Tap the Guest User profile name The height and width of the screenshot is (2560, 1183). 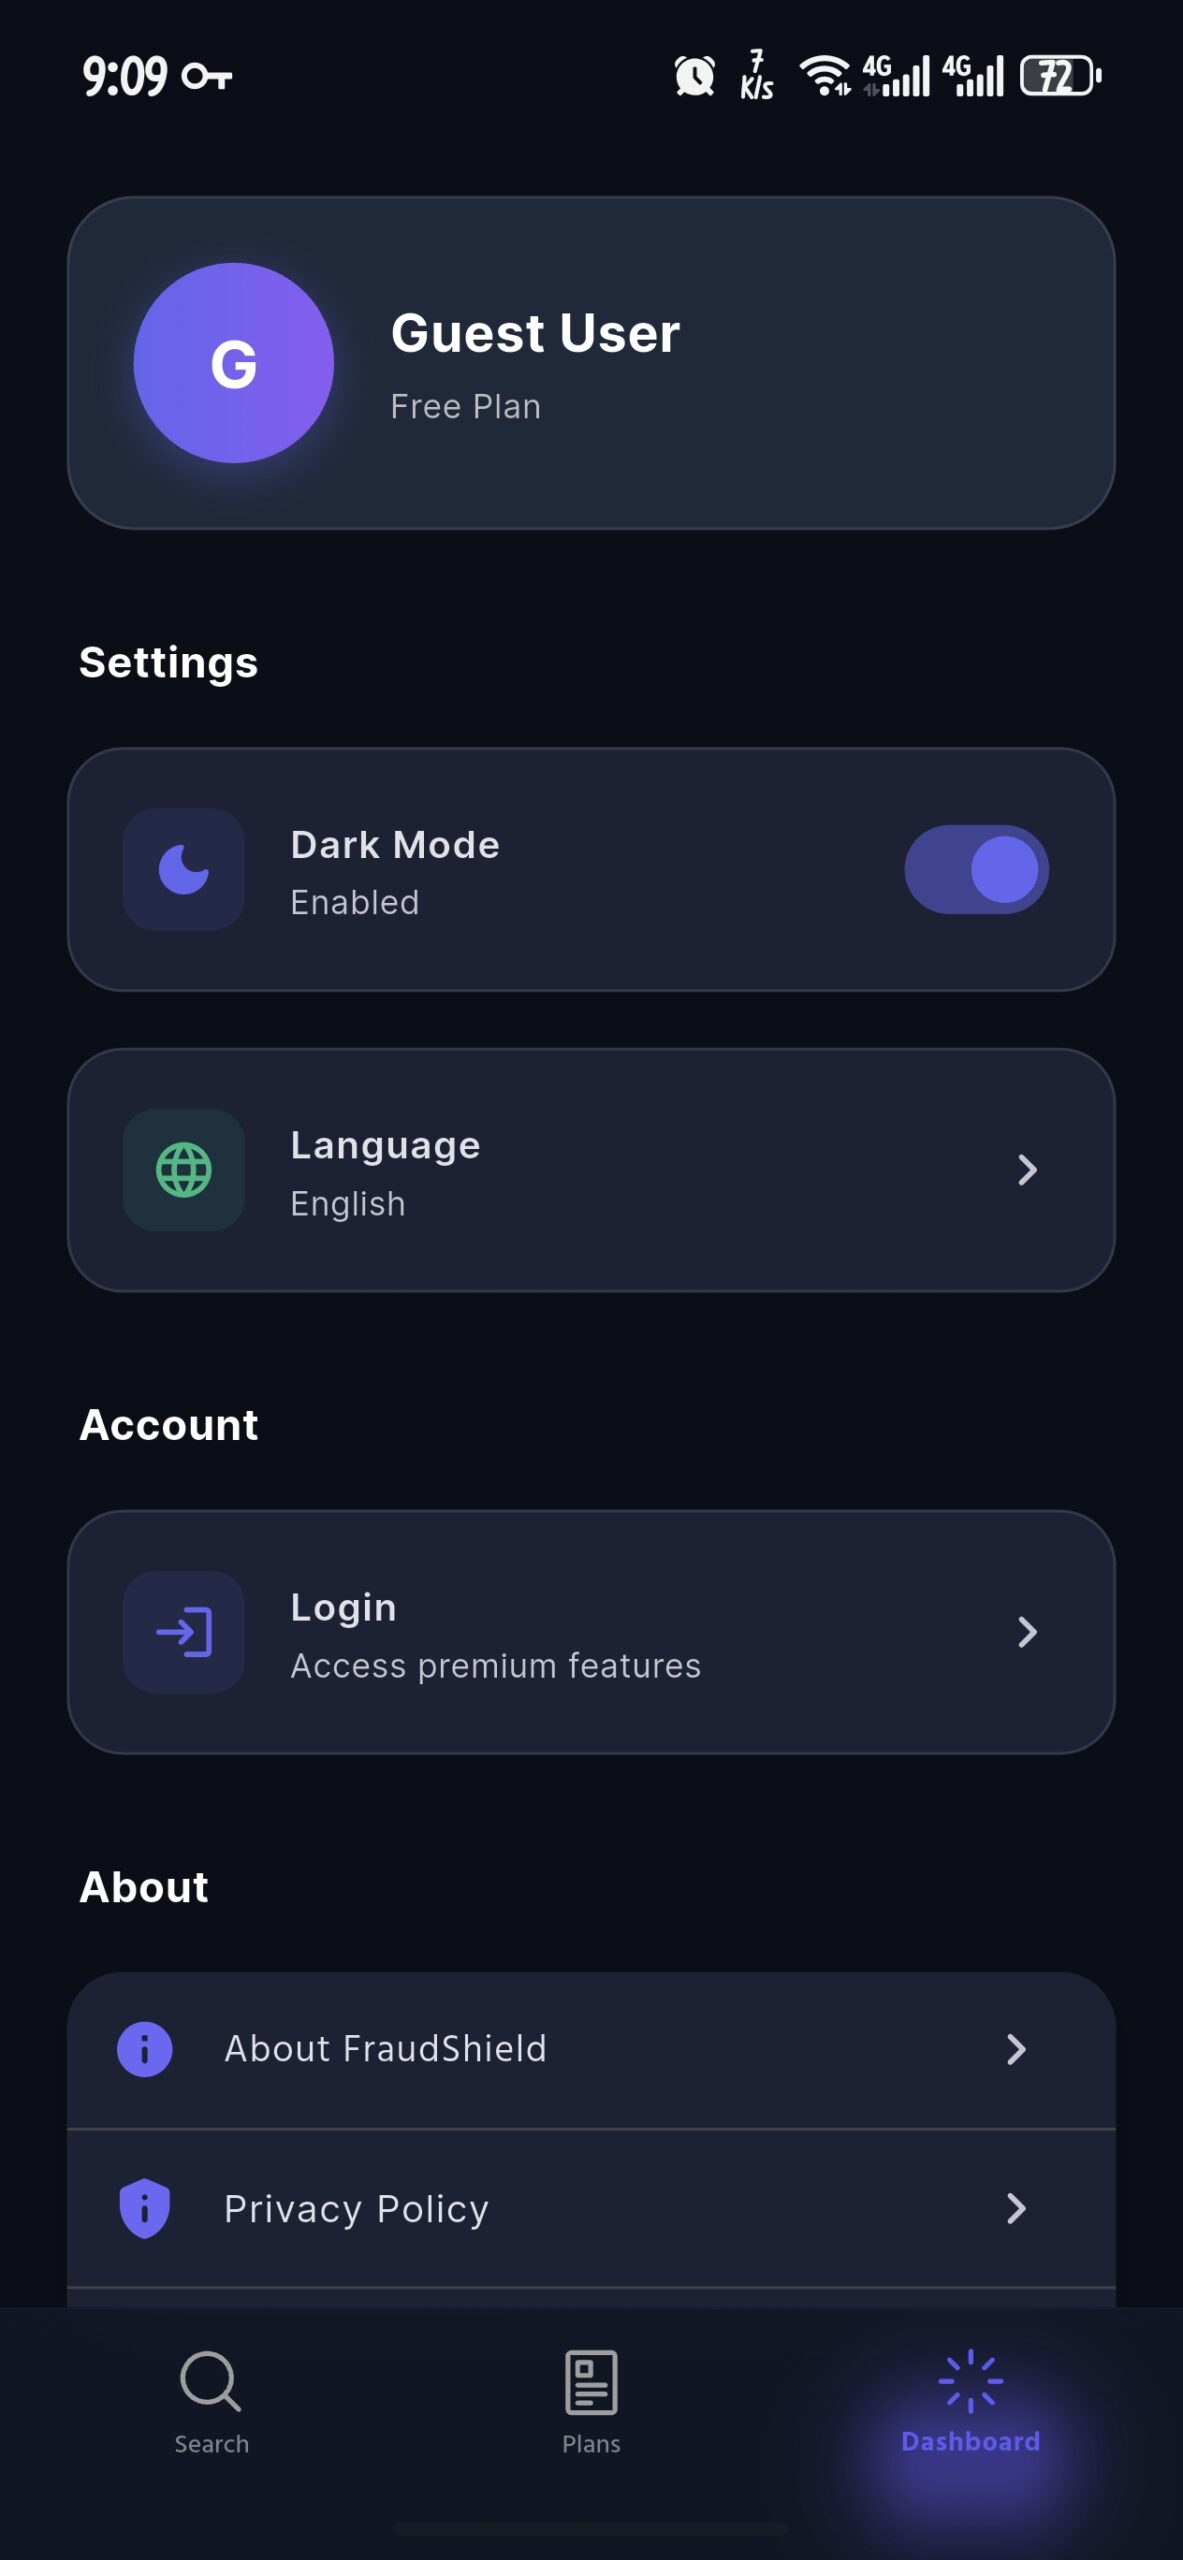pos(535,333)
